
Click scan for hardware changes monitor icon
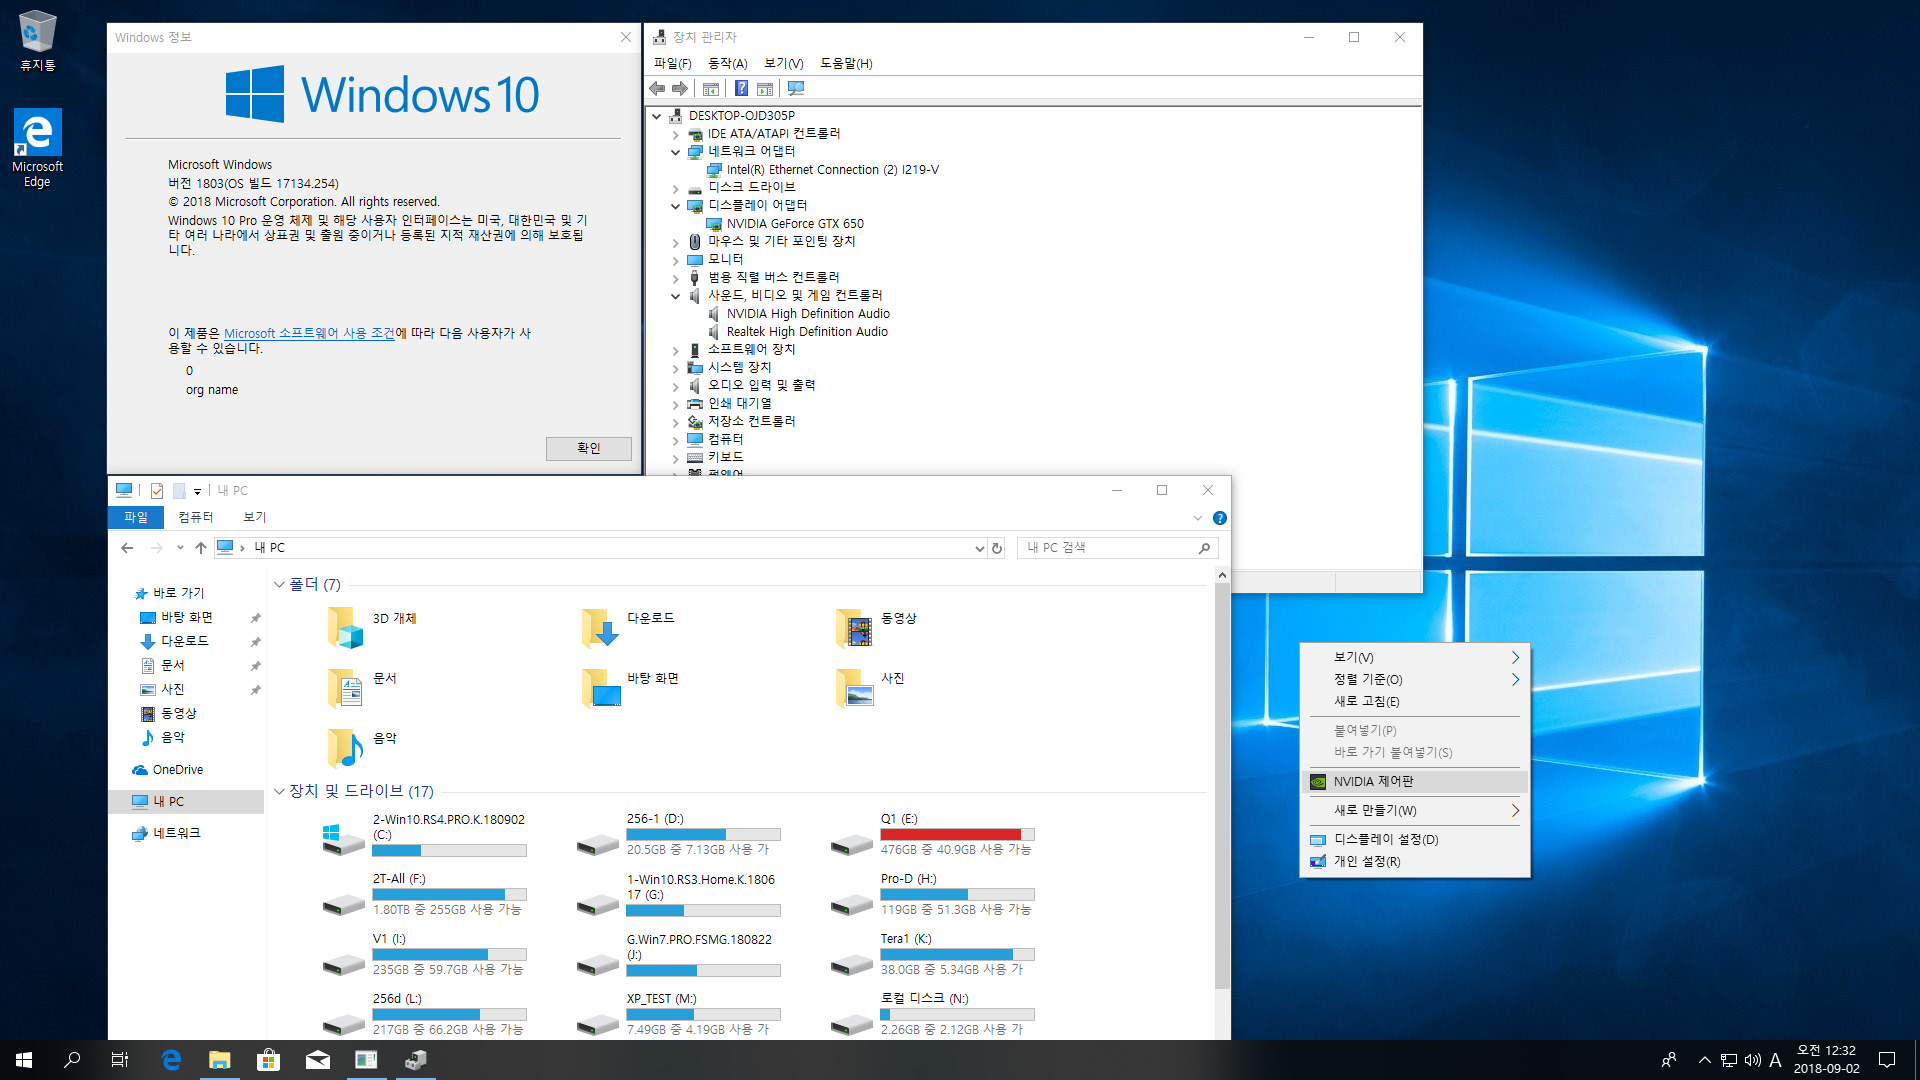tap(796, 89)
